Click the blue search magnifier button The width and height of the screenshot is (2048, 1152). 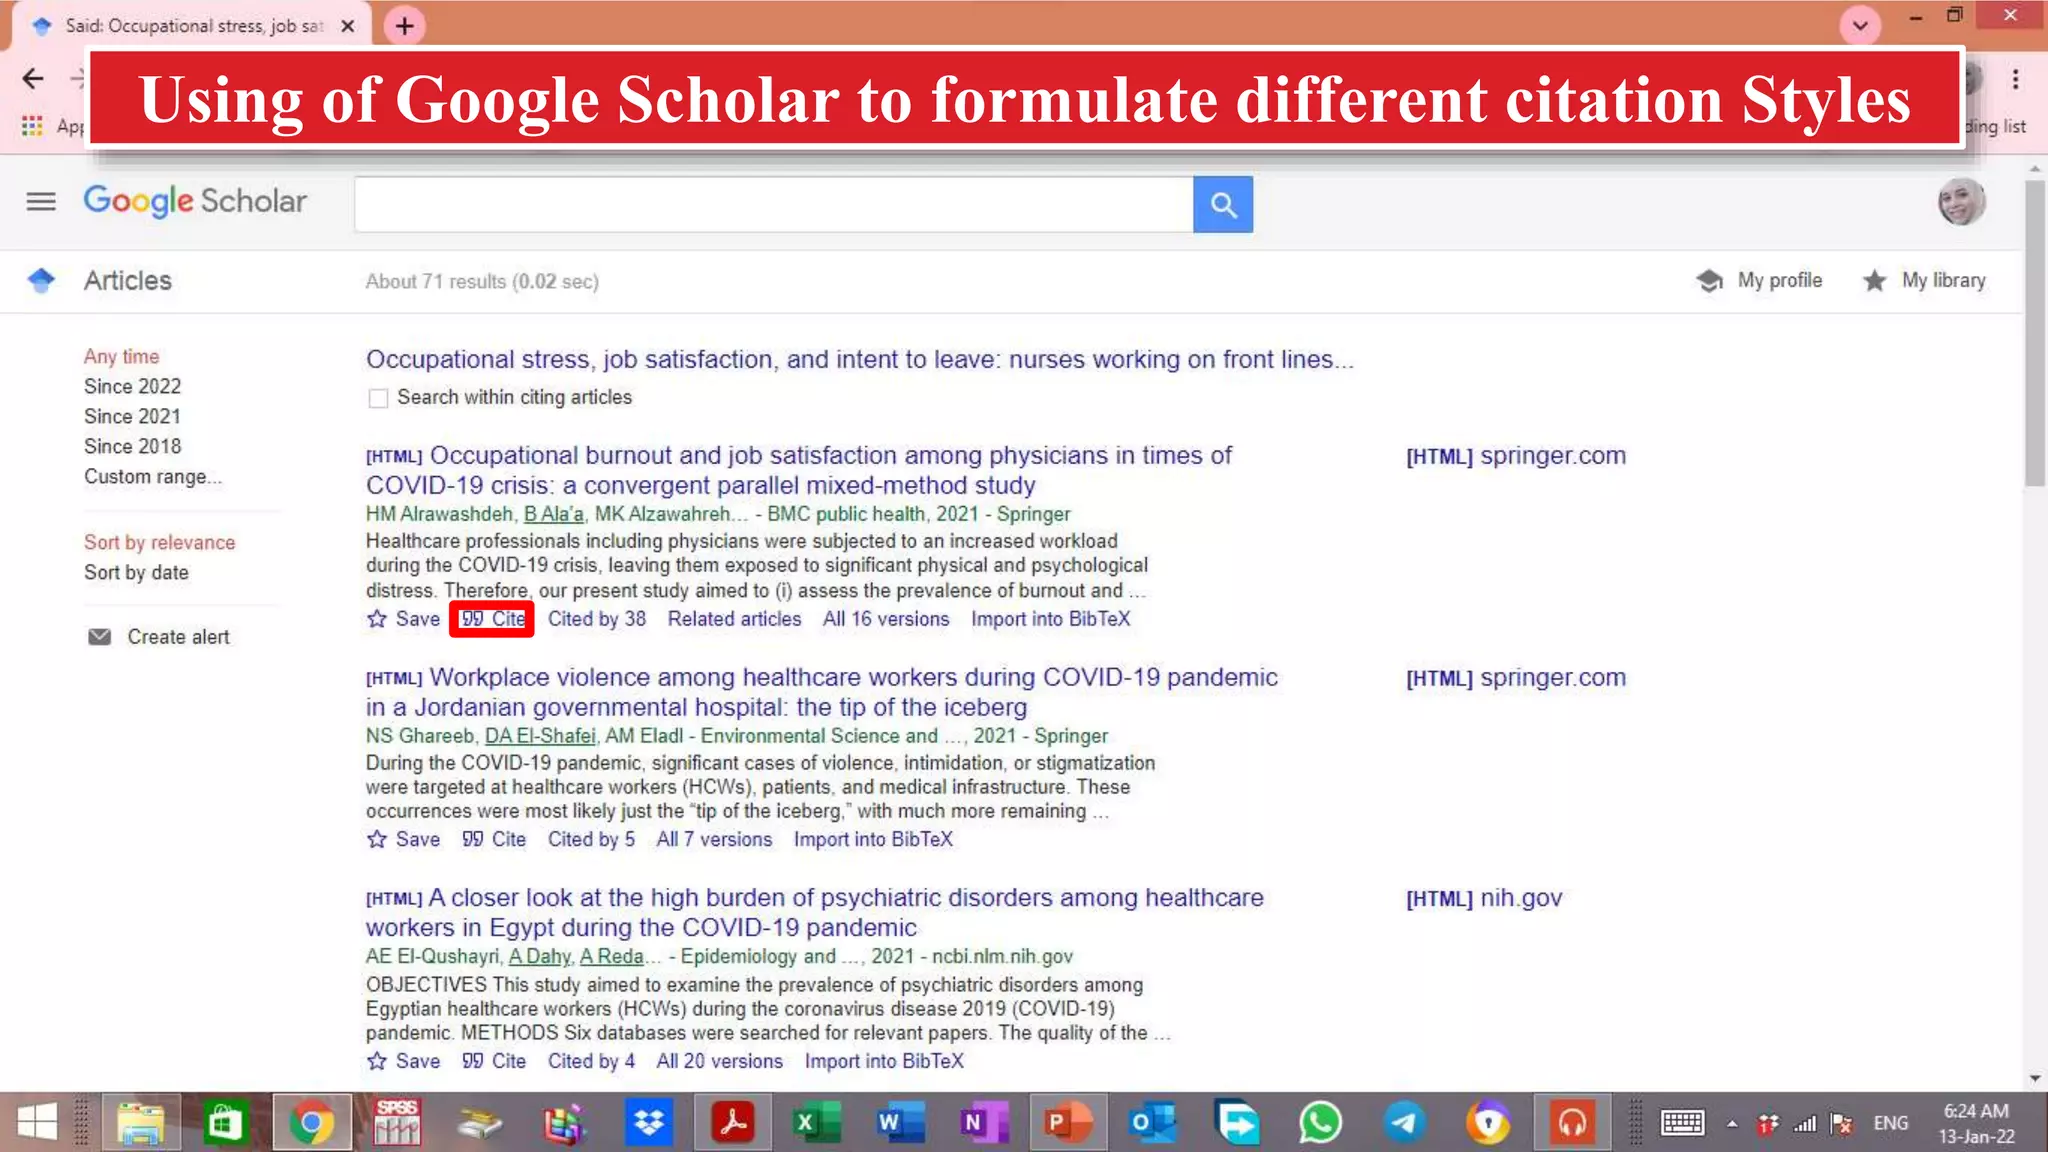point(1223,205)
